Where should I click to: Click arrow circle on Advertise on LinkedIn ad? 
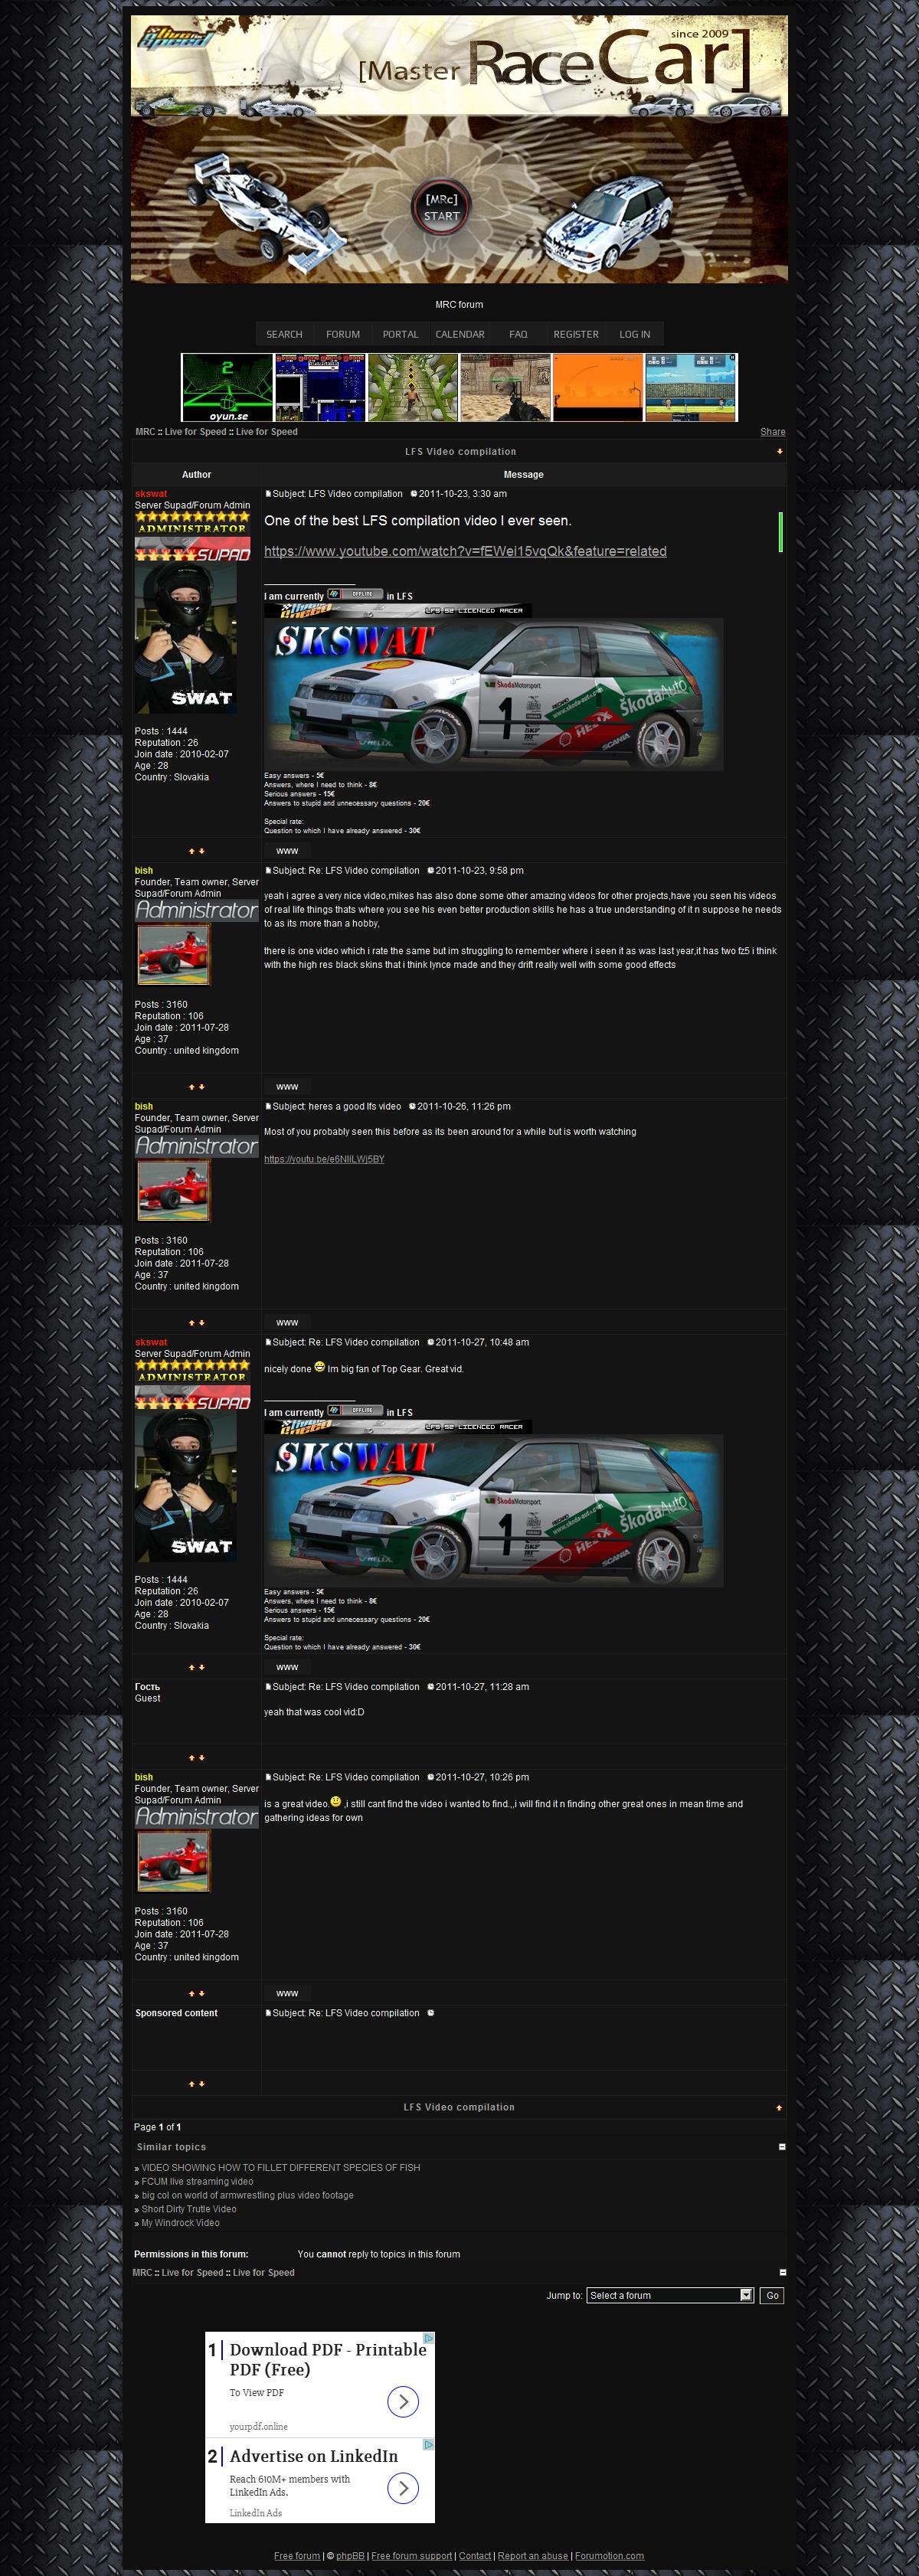click(403, 2488)
